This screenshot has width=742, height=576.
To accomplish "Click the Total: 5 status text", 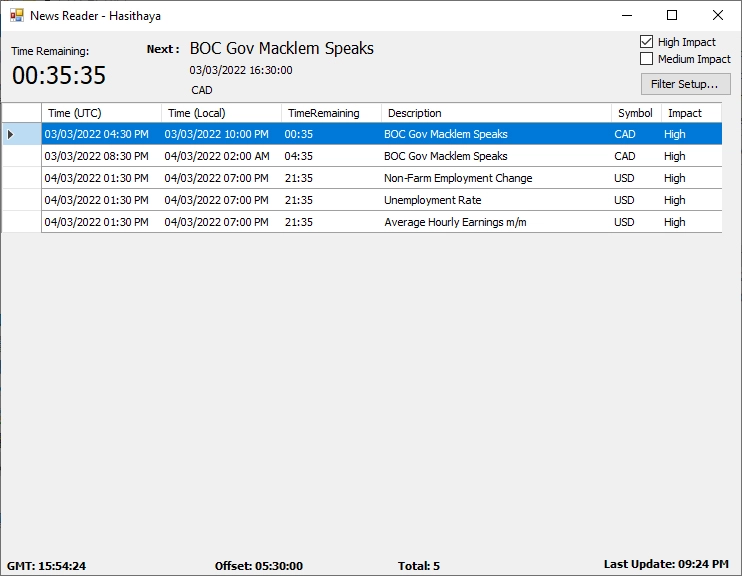I will click(x=419, y=566).
